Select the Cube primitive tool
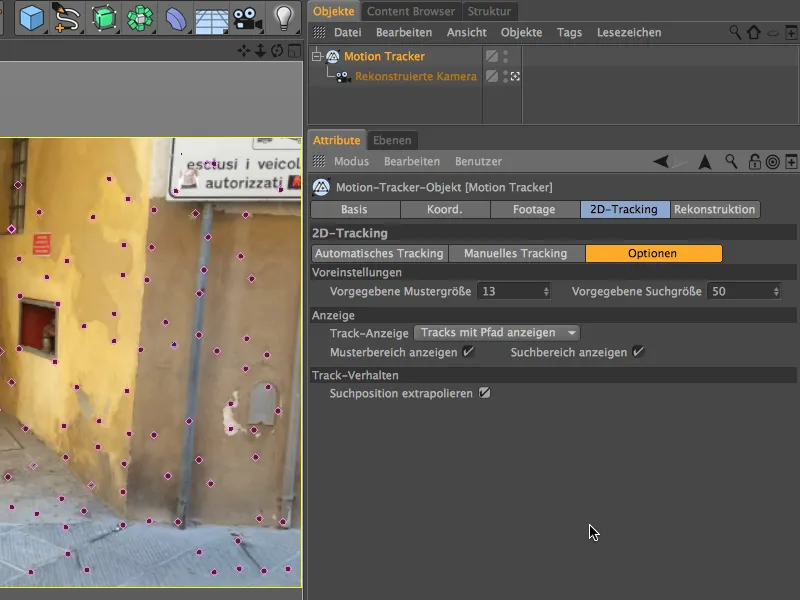 coord(31,18)
